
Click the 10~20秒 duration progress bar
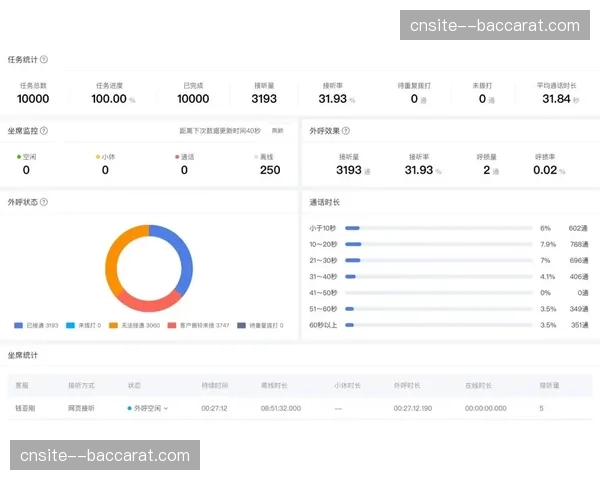pyautogui.click(x=437, y=244)
